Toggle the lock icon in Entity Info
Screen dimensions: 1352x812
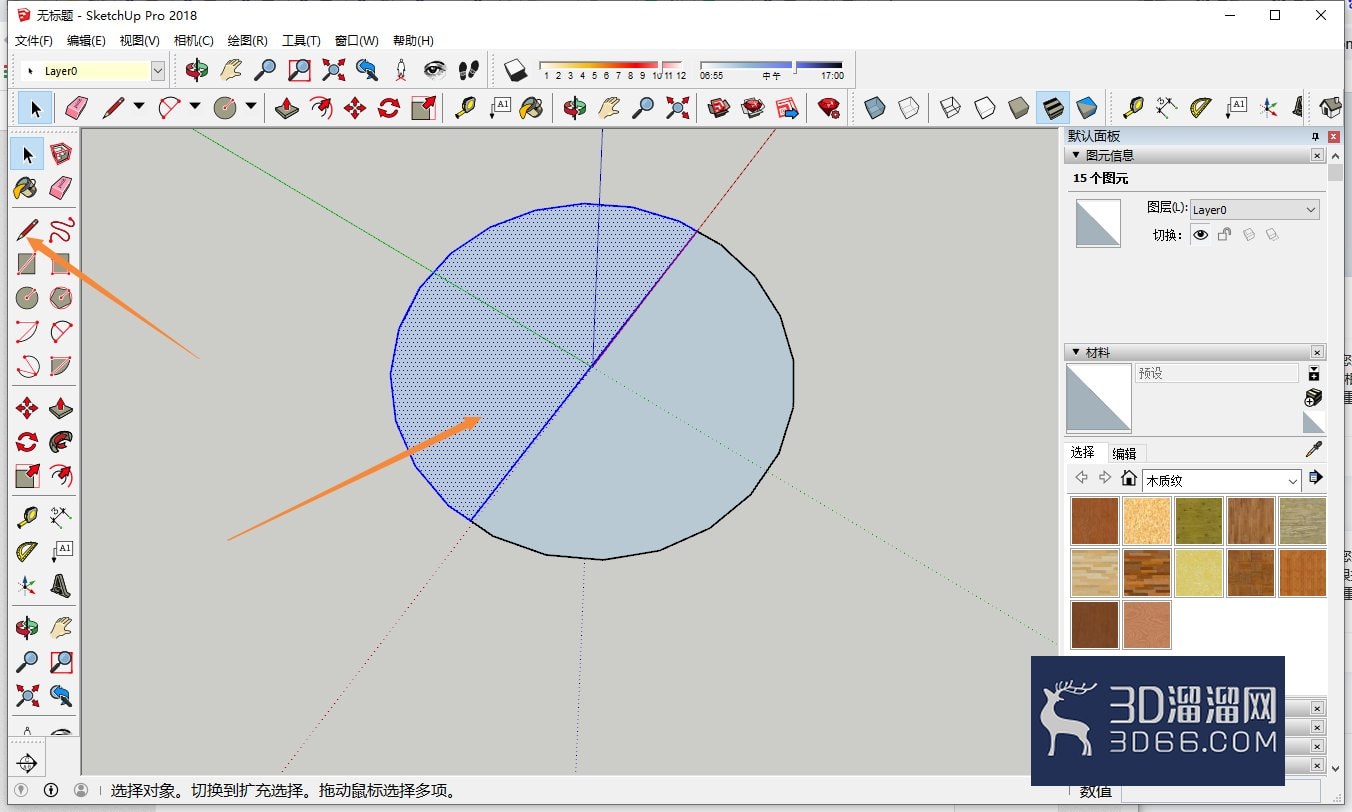pos(1224,235)
